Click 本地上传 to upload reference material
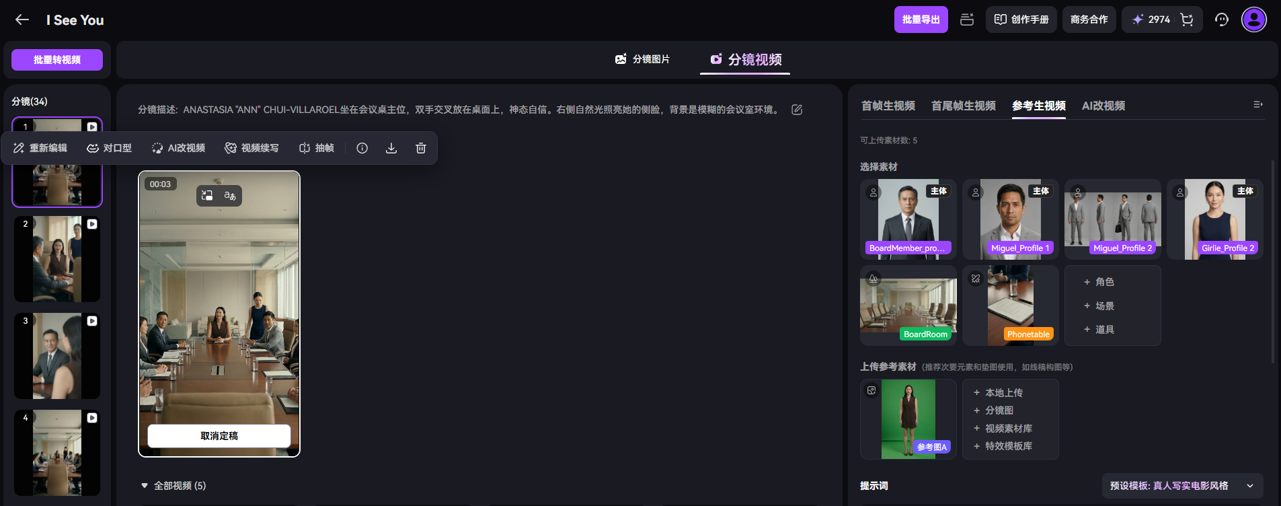Image resolution: width=1281 pixels, height=506 pixels. click(x=1003, y=393)
